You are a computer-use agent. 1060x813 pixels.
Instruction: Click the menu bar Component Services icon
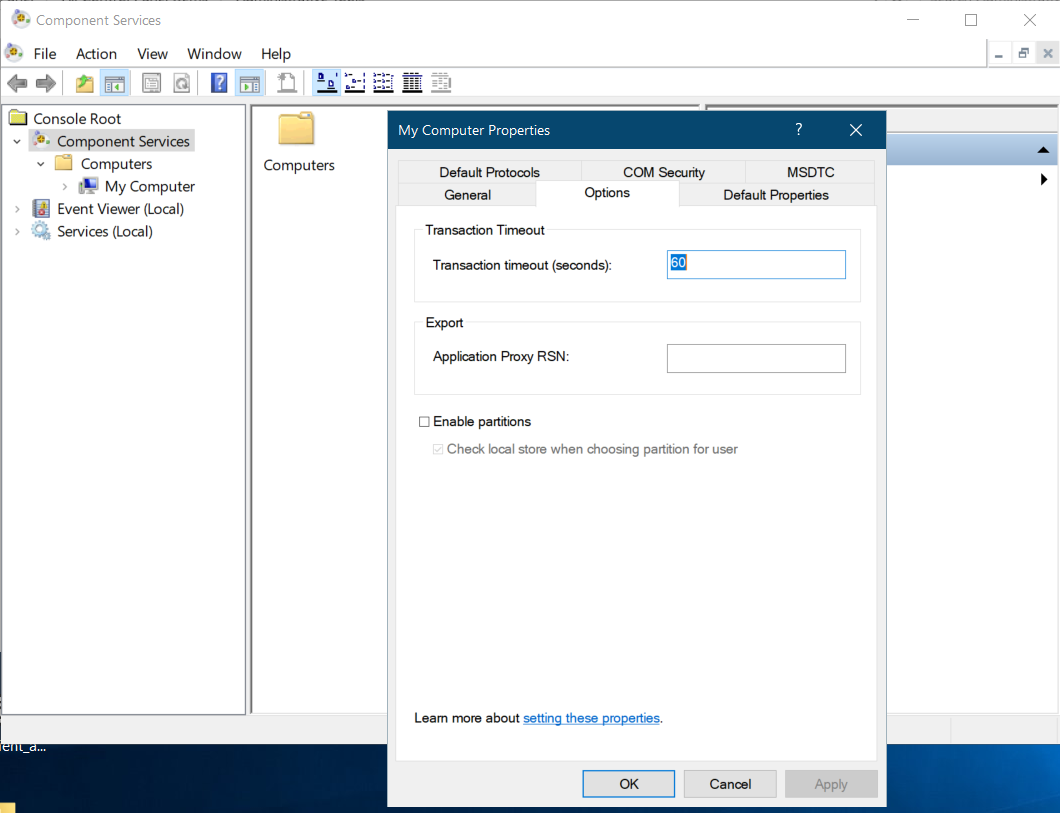[x=14, y=53]
